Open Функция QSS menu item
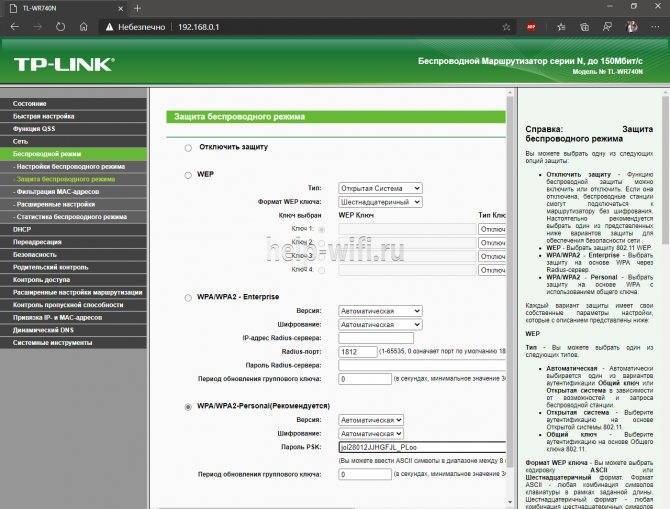Viewport: 670px width, 509px height. pos(73,129)
